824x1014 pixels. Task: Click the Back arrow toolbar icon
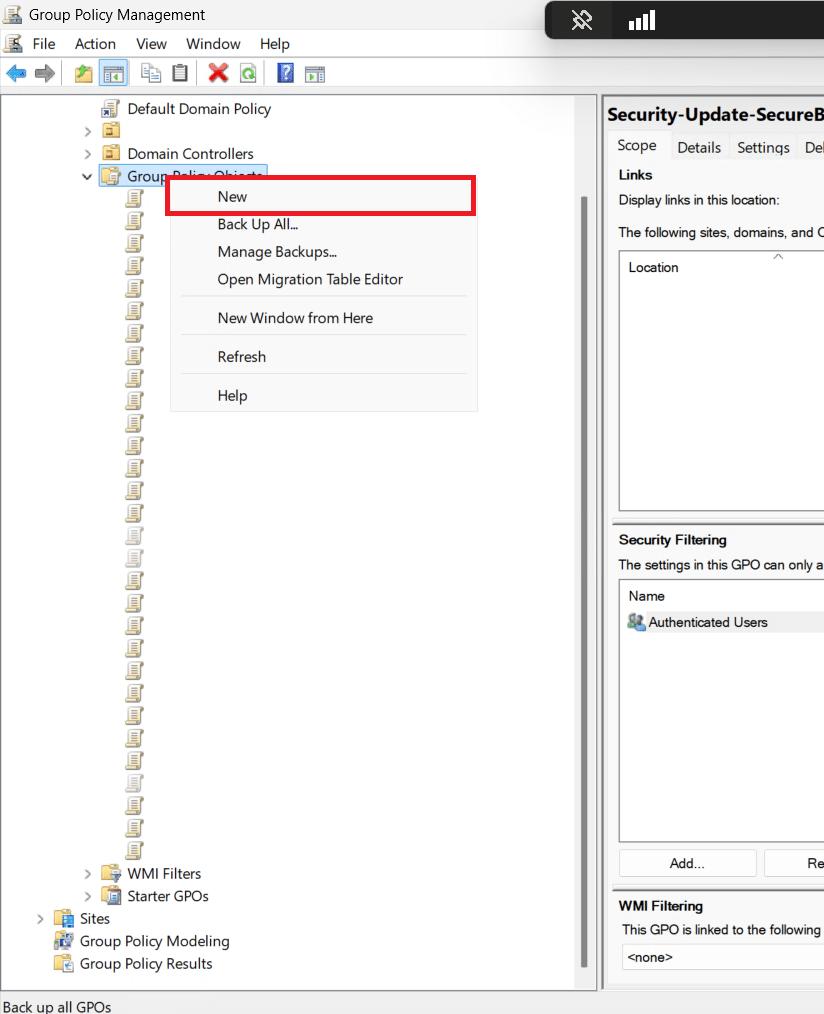[16, 73]
